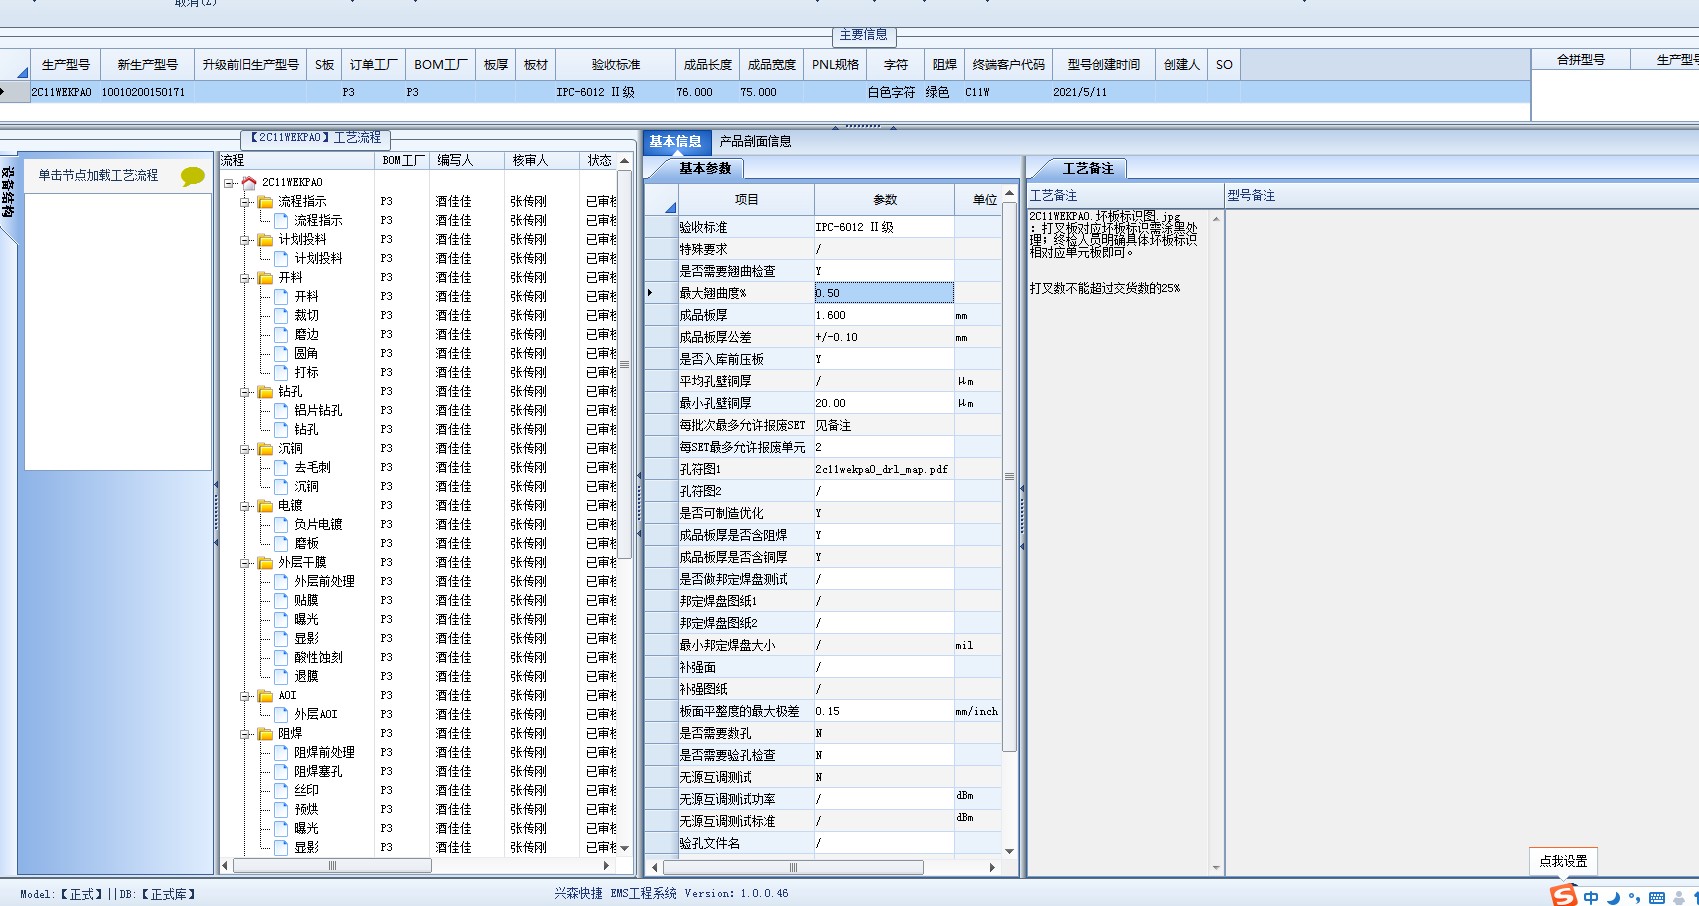Image resolution: width=1699 pixels, height=906 pixels.
Task: Click the yellow speech bubble icon
Action: (193, 177)
